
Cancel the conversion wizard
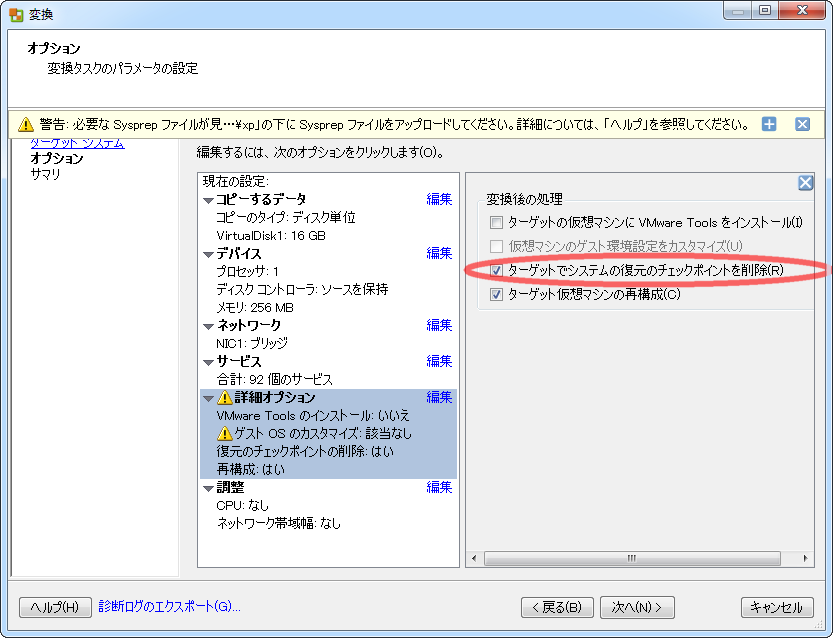777,607
